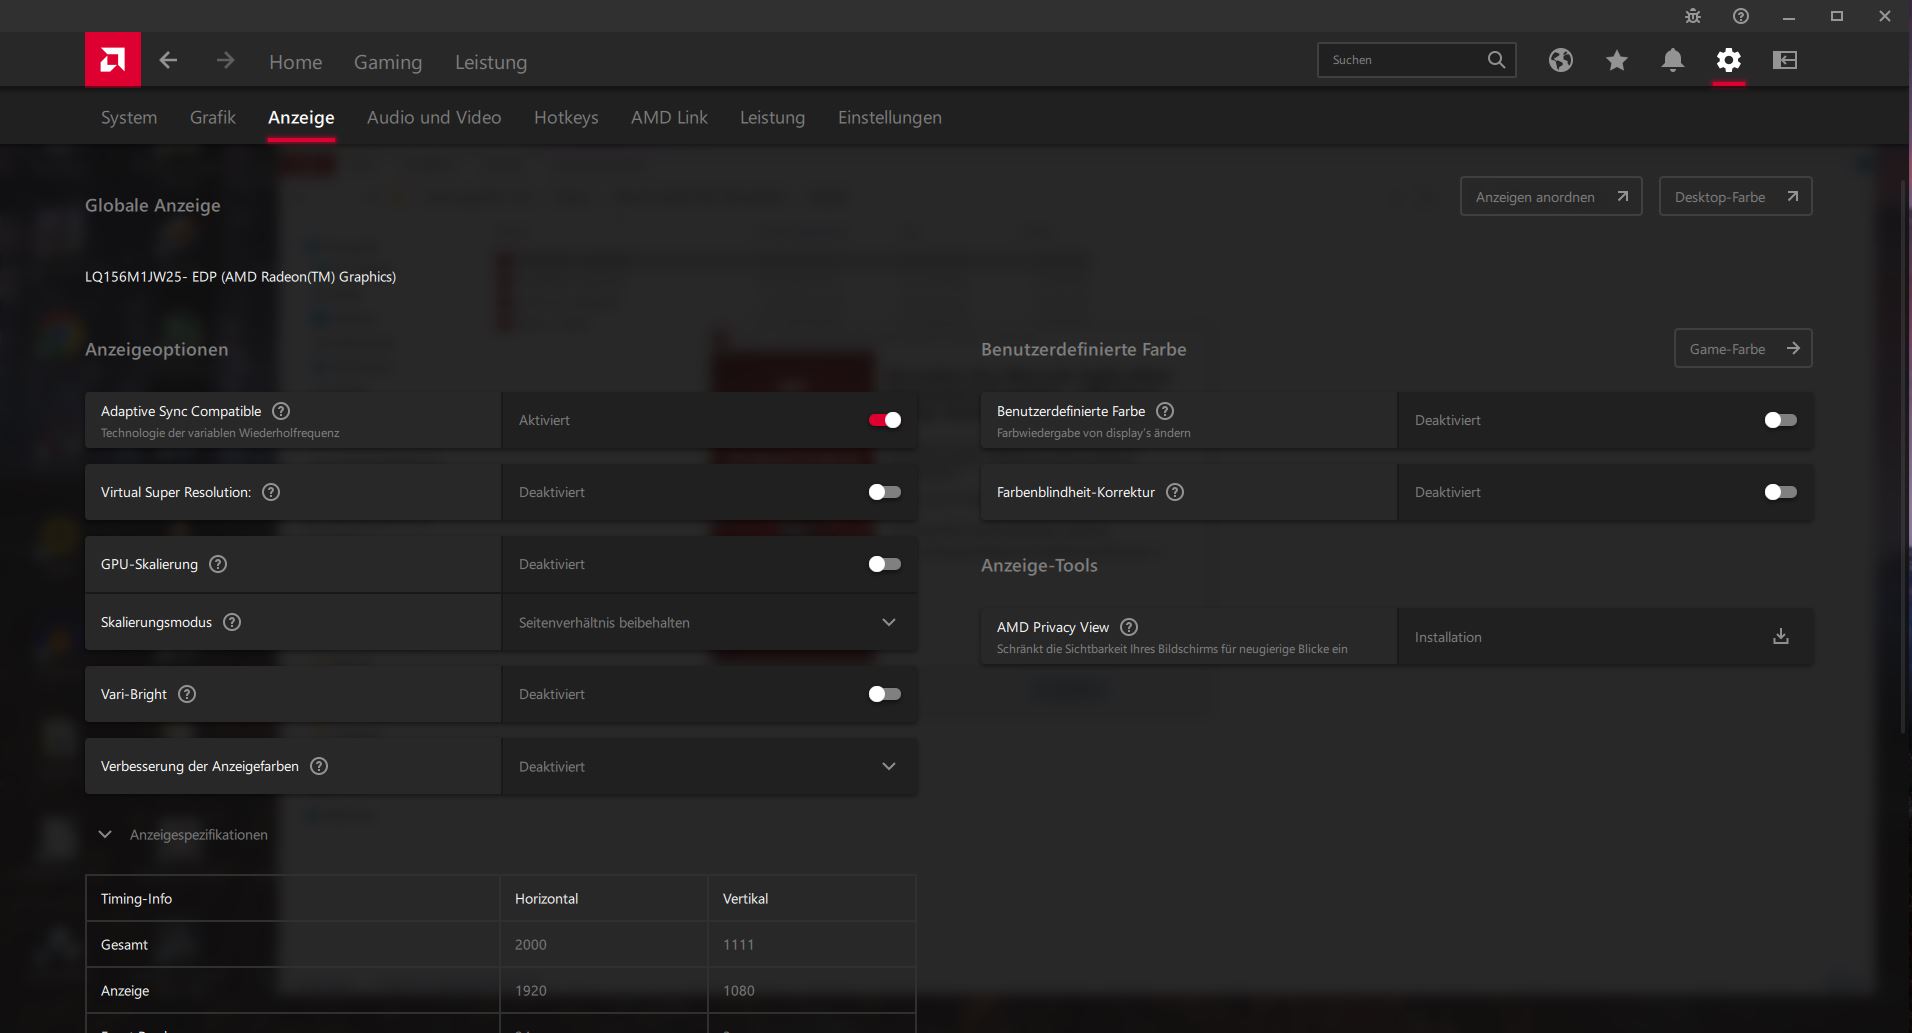Switch to Grafik tab

click(x=213, y=117)
